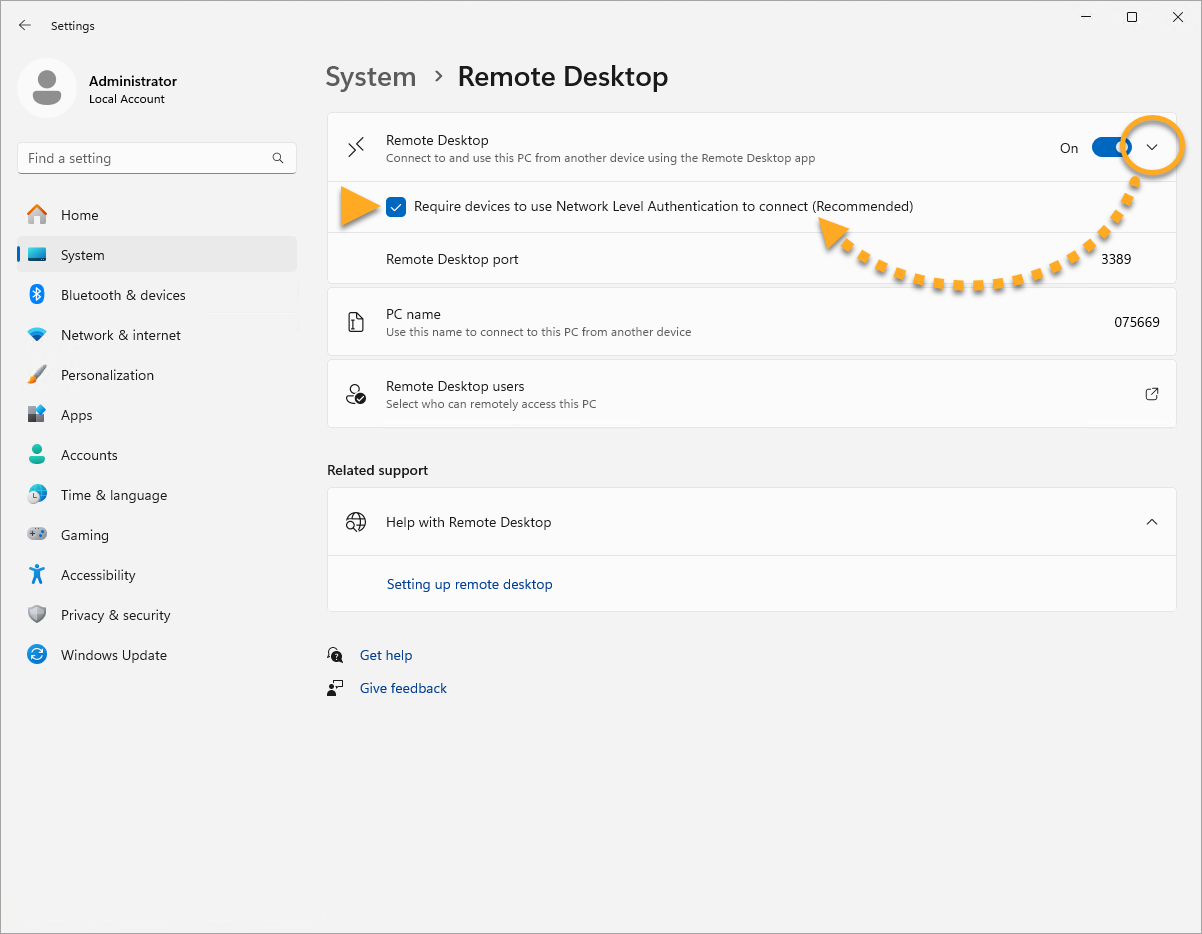Turn off the Remote Desktop toggle

(1110, 148)
